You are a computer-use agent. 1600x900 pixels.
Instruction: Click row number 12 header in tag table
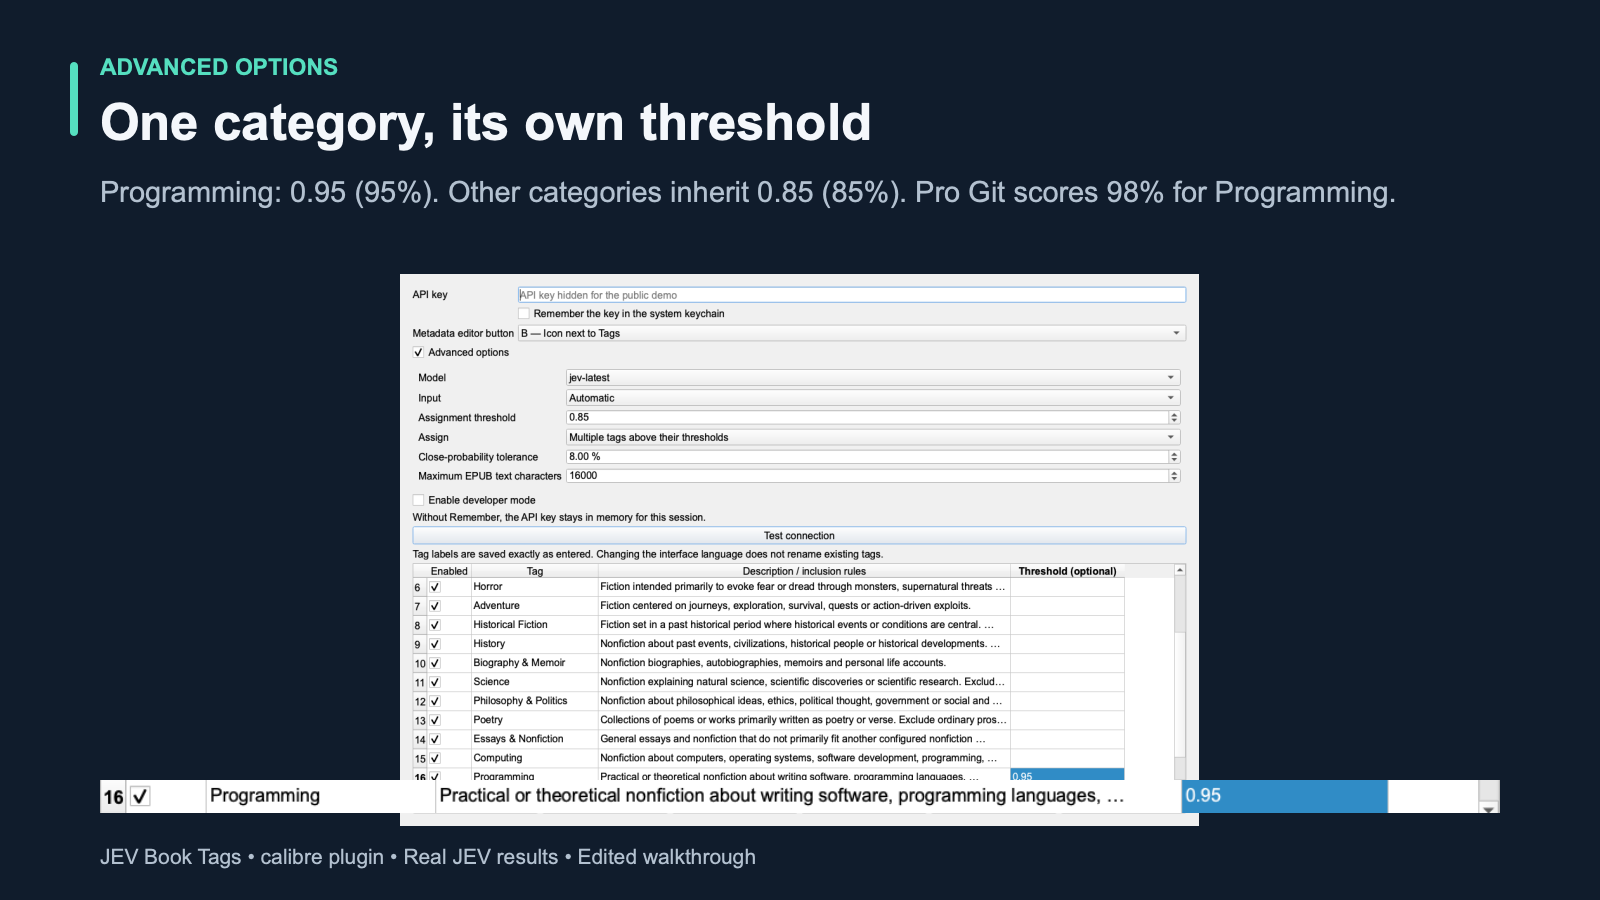420,701
